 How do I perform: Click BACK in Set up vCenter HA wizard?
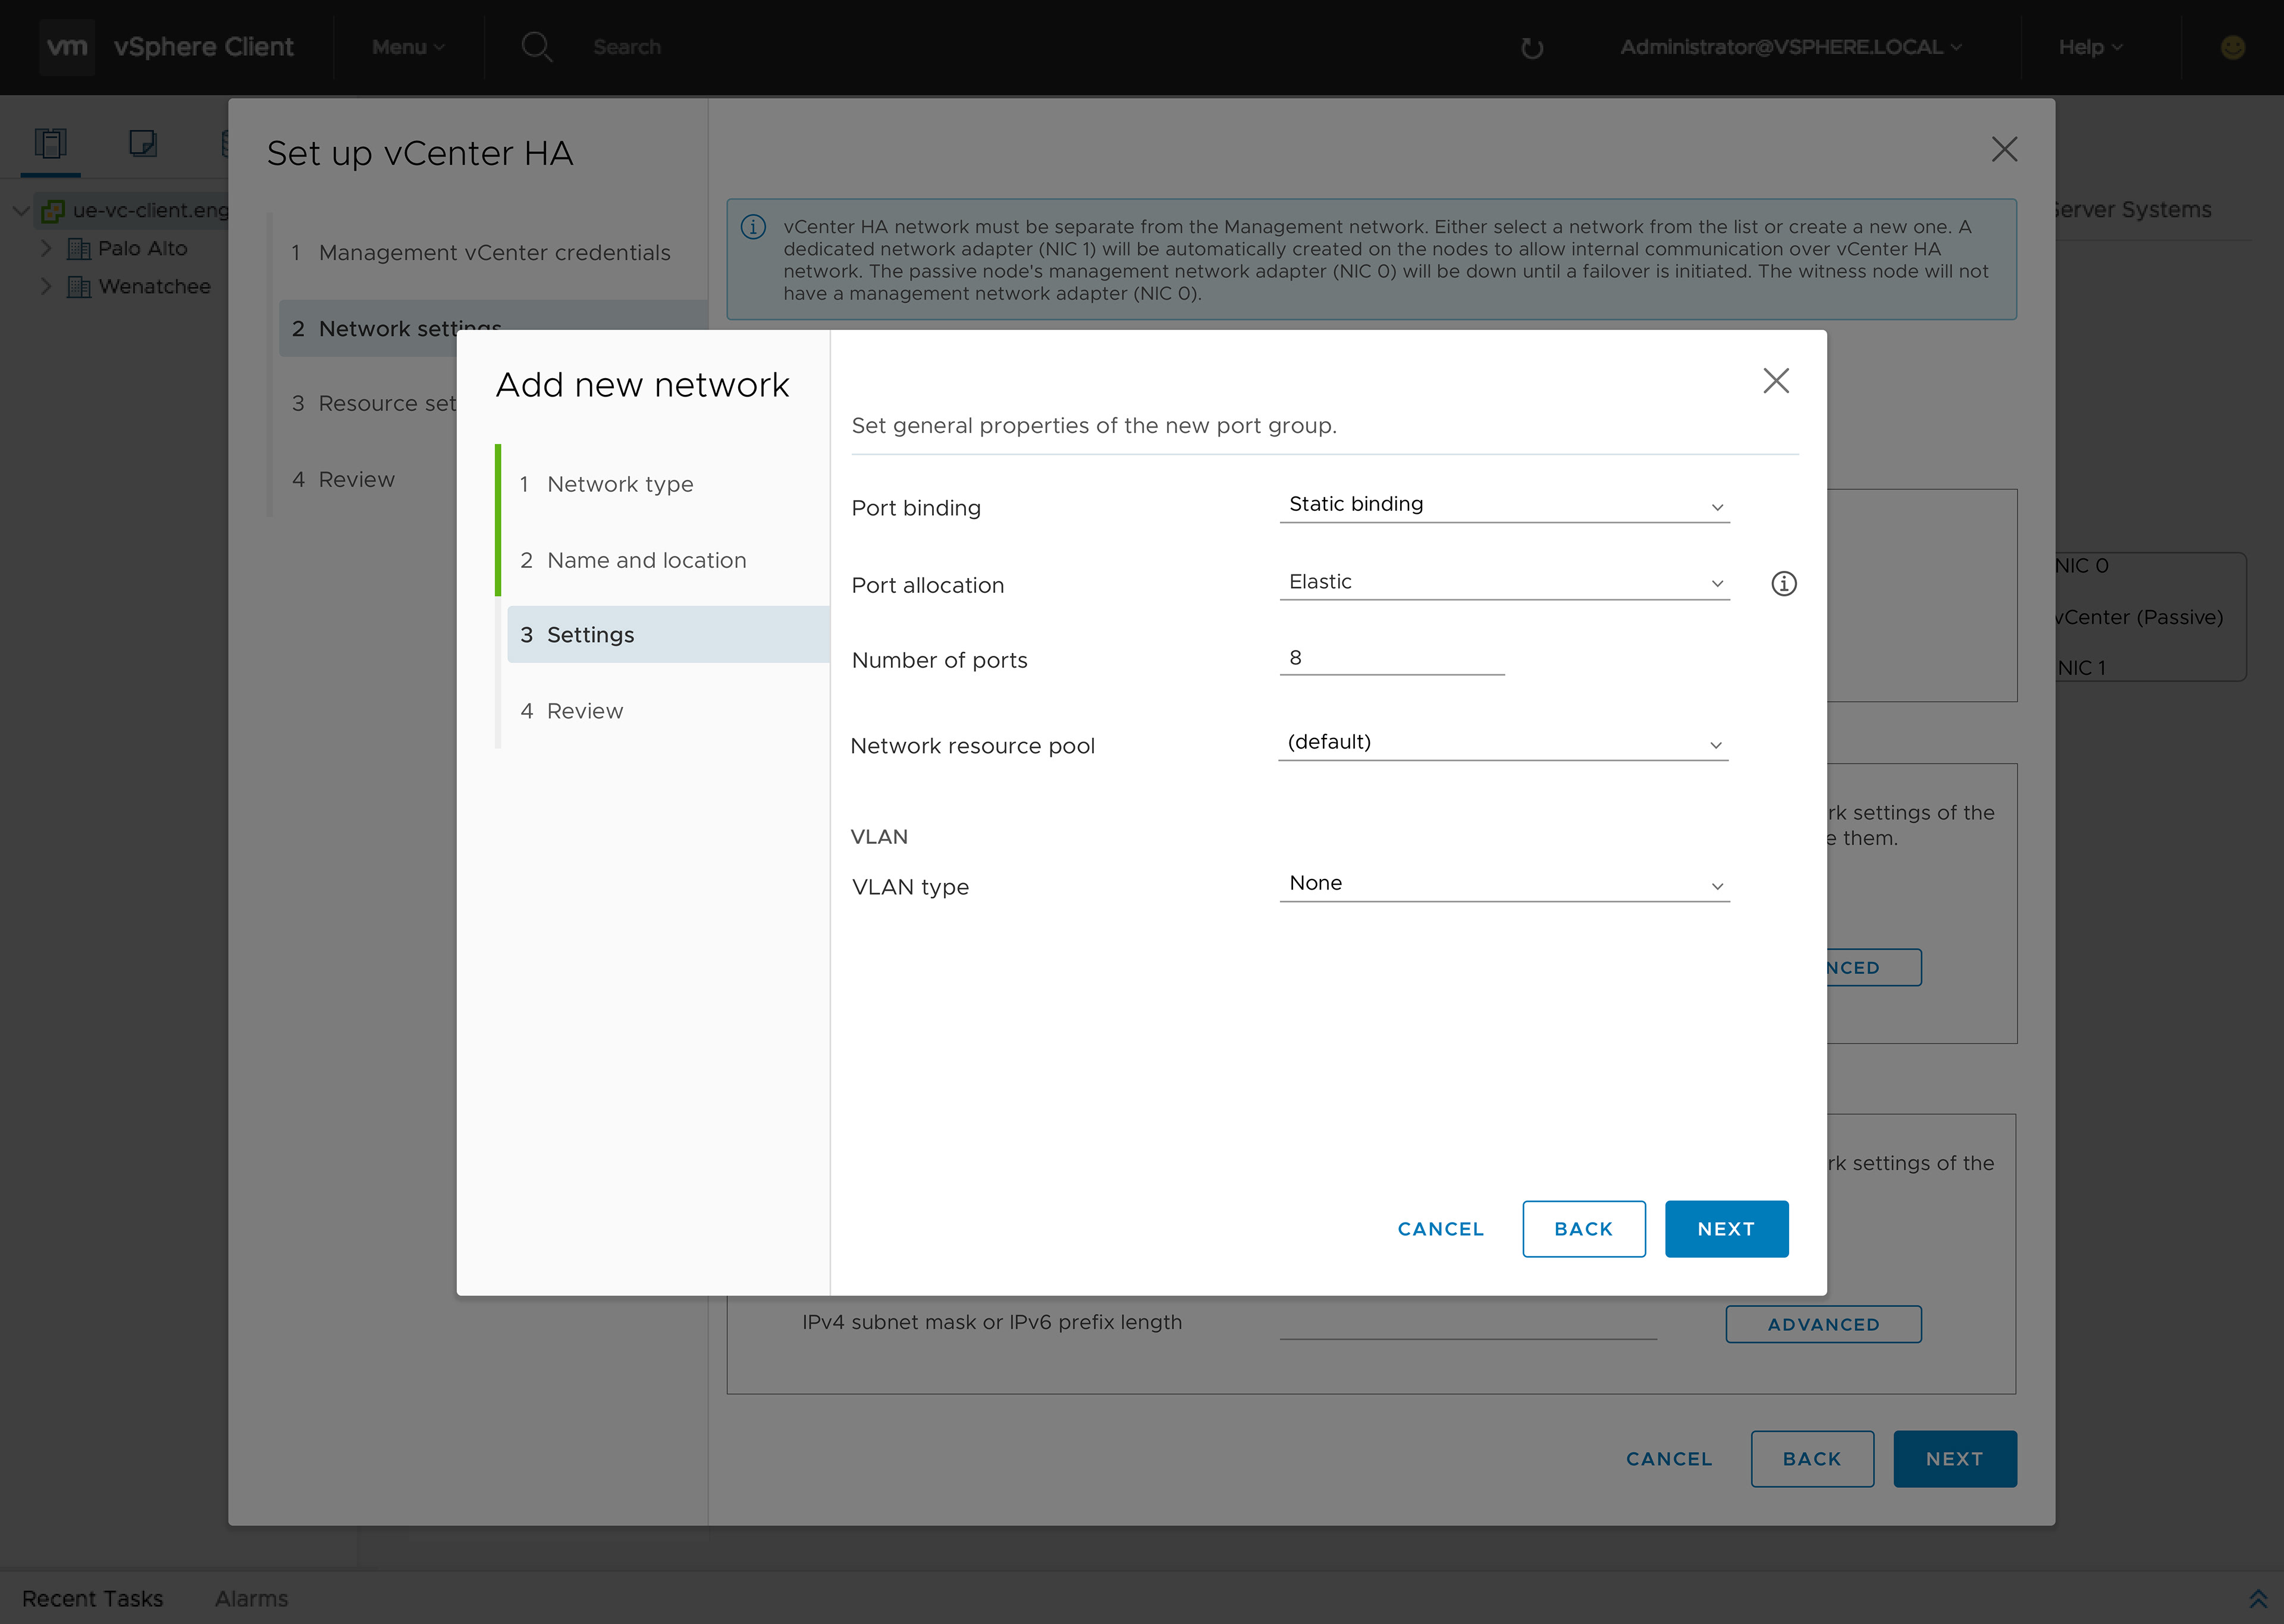pos(1812,1459)
